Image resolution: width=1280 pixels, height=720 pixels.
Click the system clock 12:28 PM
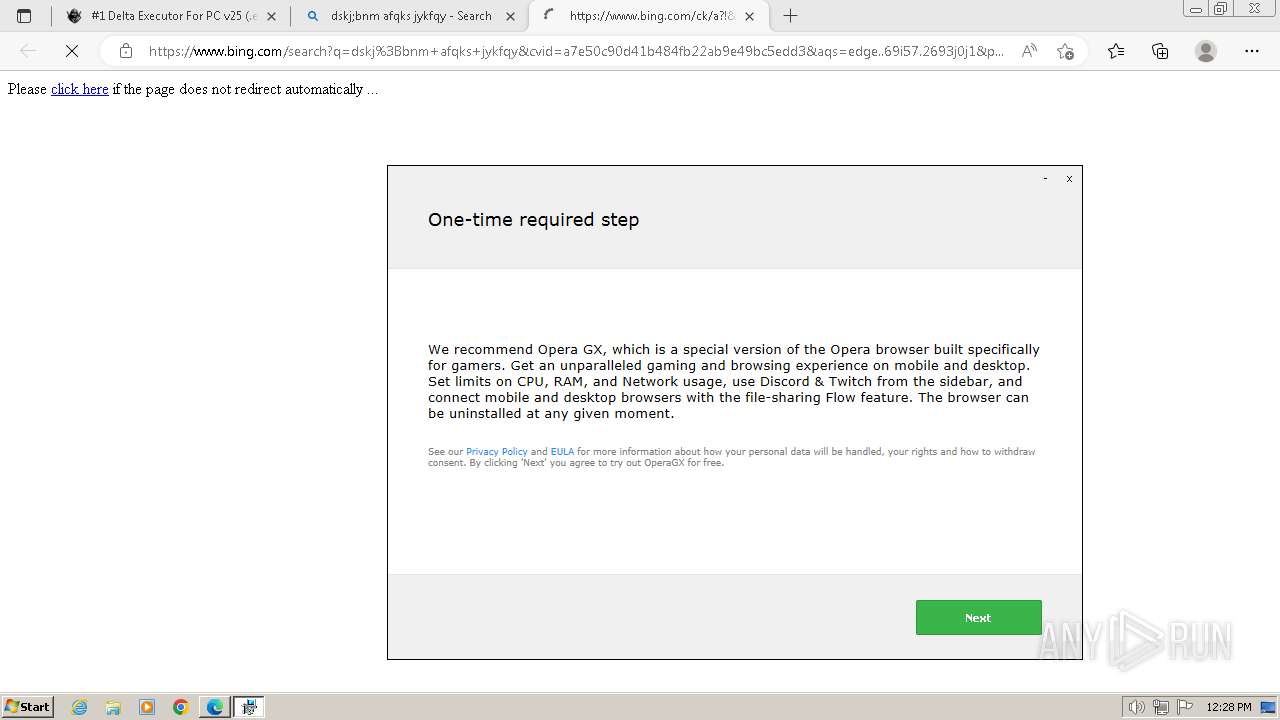coord(1229,707)
